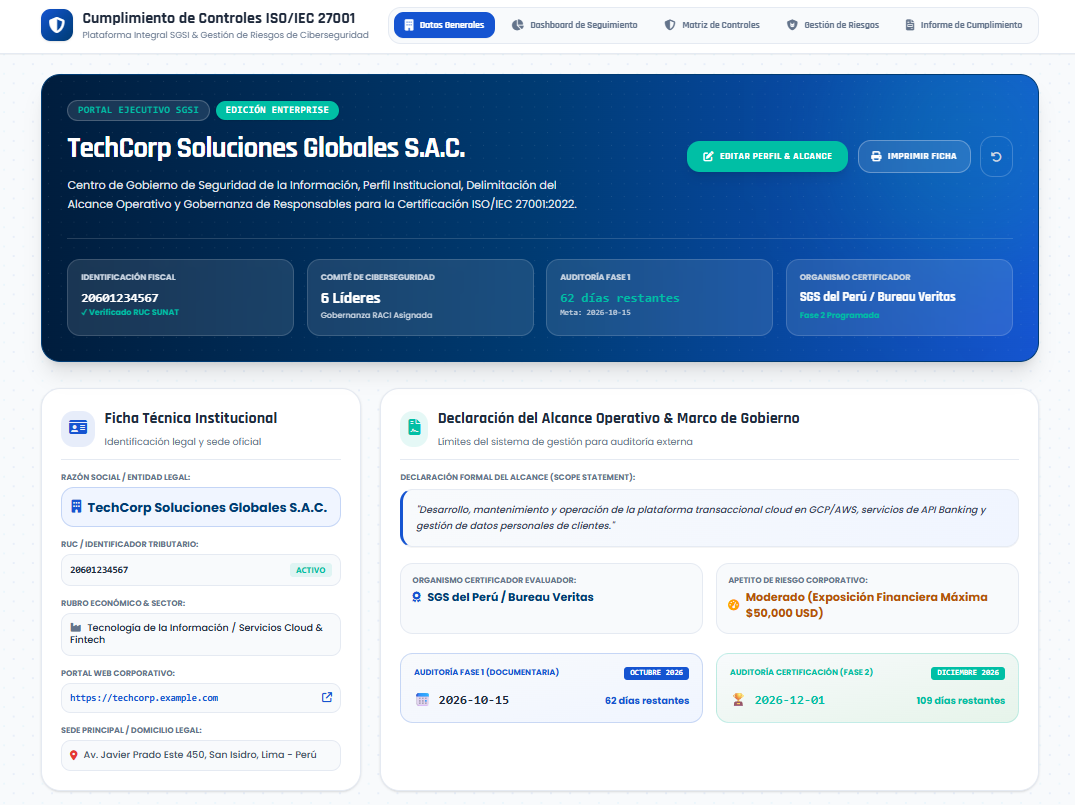Click the ID card icon of Ficha Técnica
The height and width of the screenshot is (805, 1075).
tap(78, 428)
